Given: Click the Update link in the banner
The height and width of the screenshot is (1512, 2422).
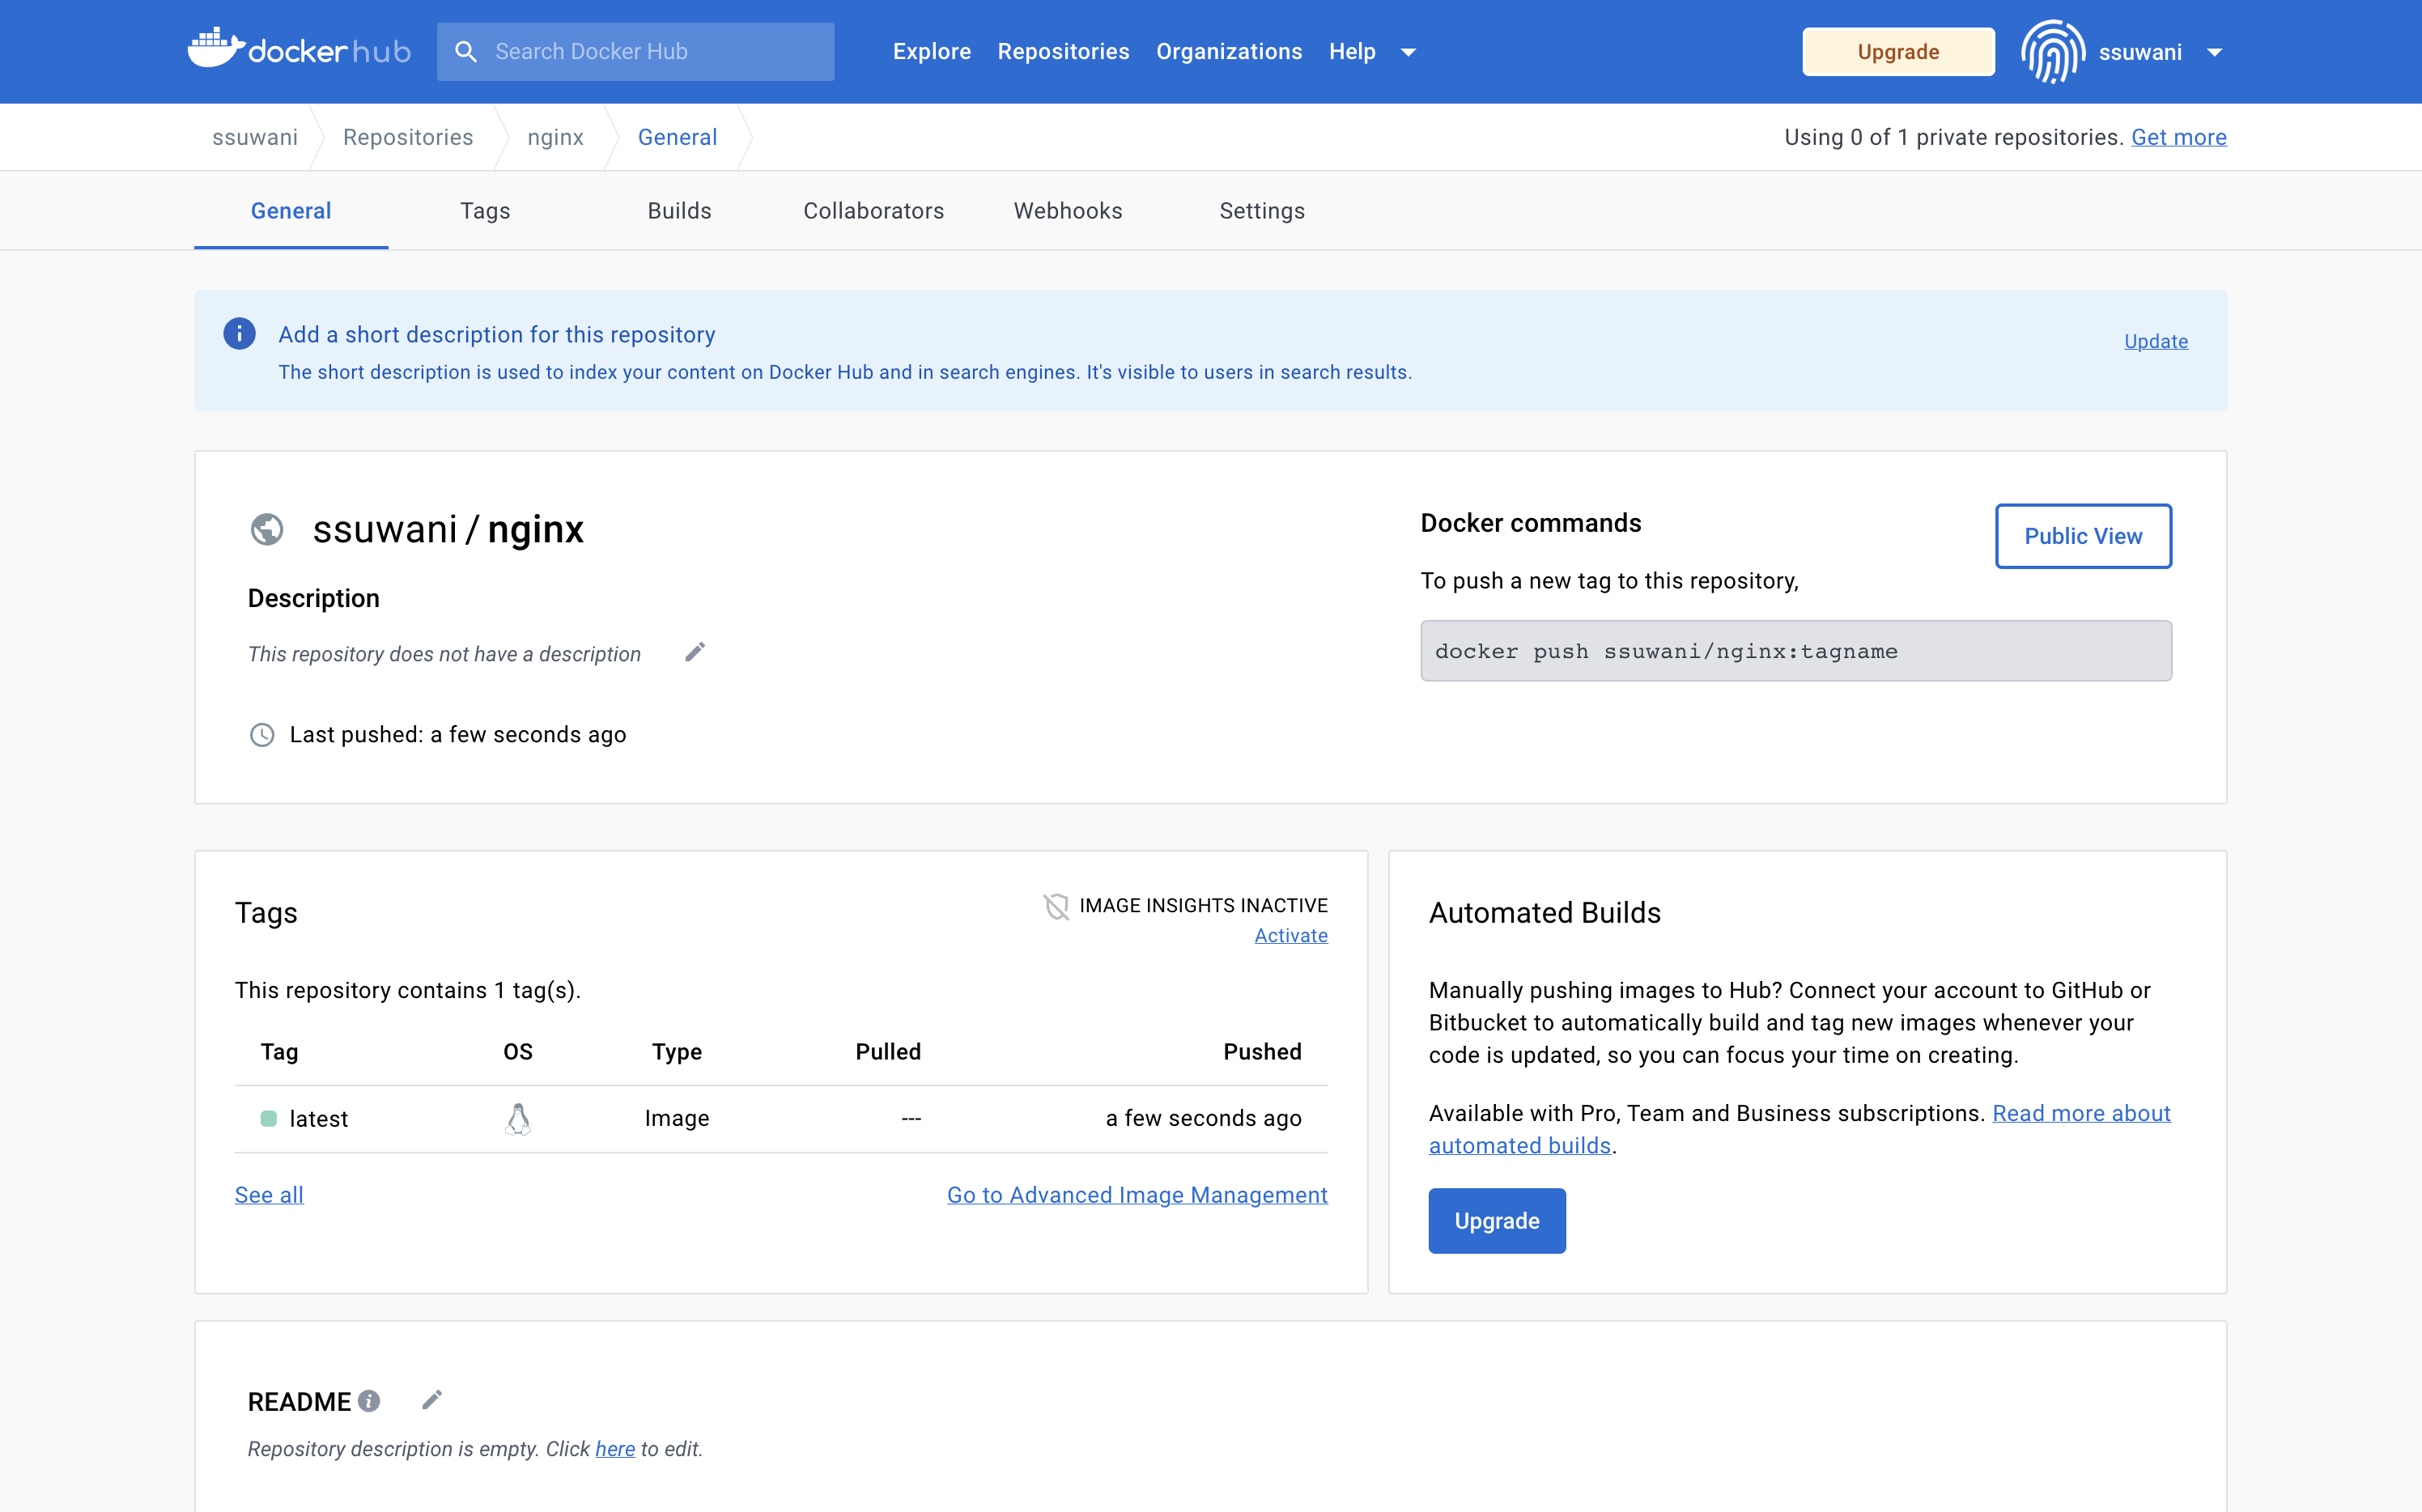Looking at the screenshot, I should pos(2156,341).
